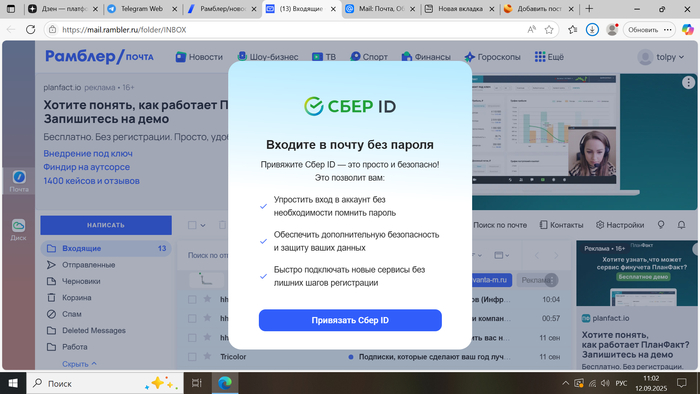Open Шоу-бизнес section link

click(268, 57)
